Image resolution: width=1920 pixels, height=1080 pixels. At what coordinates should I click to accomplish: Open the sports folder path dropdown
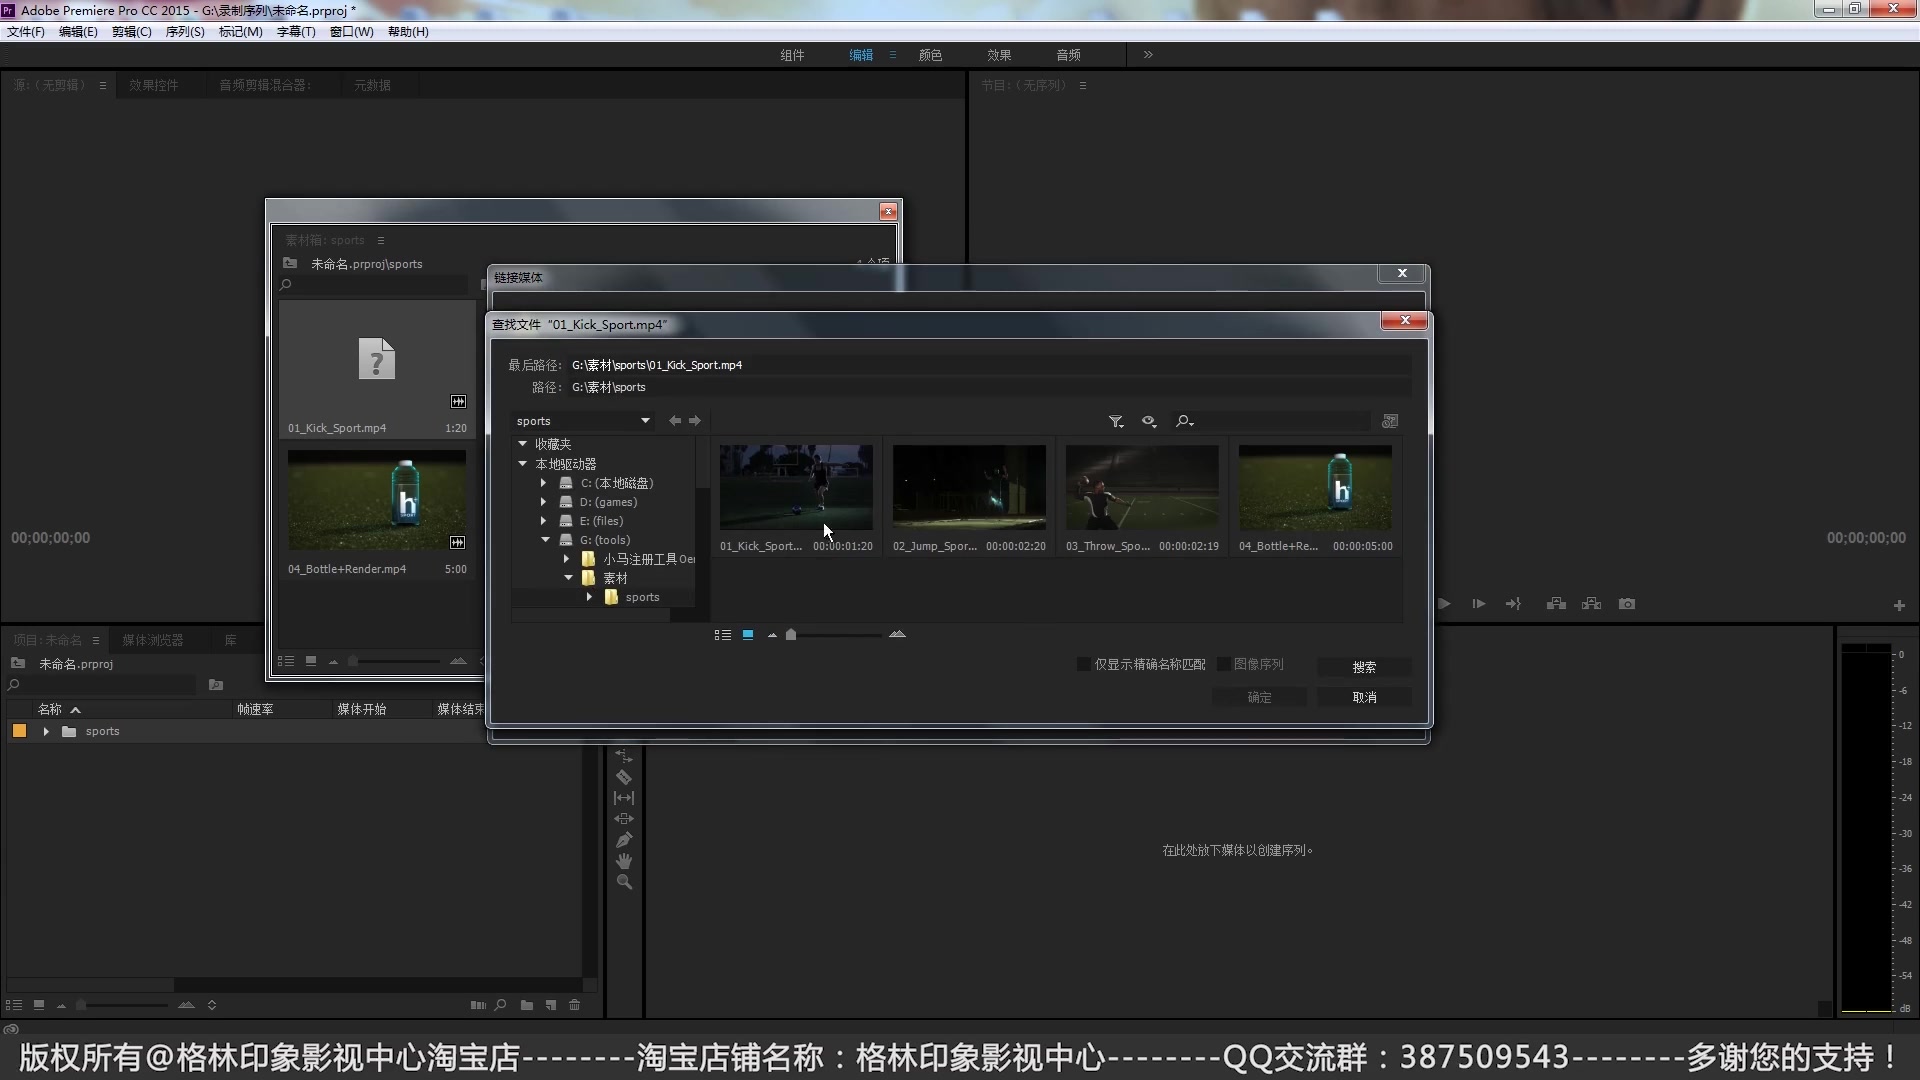tap(645, 421)
